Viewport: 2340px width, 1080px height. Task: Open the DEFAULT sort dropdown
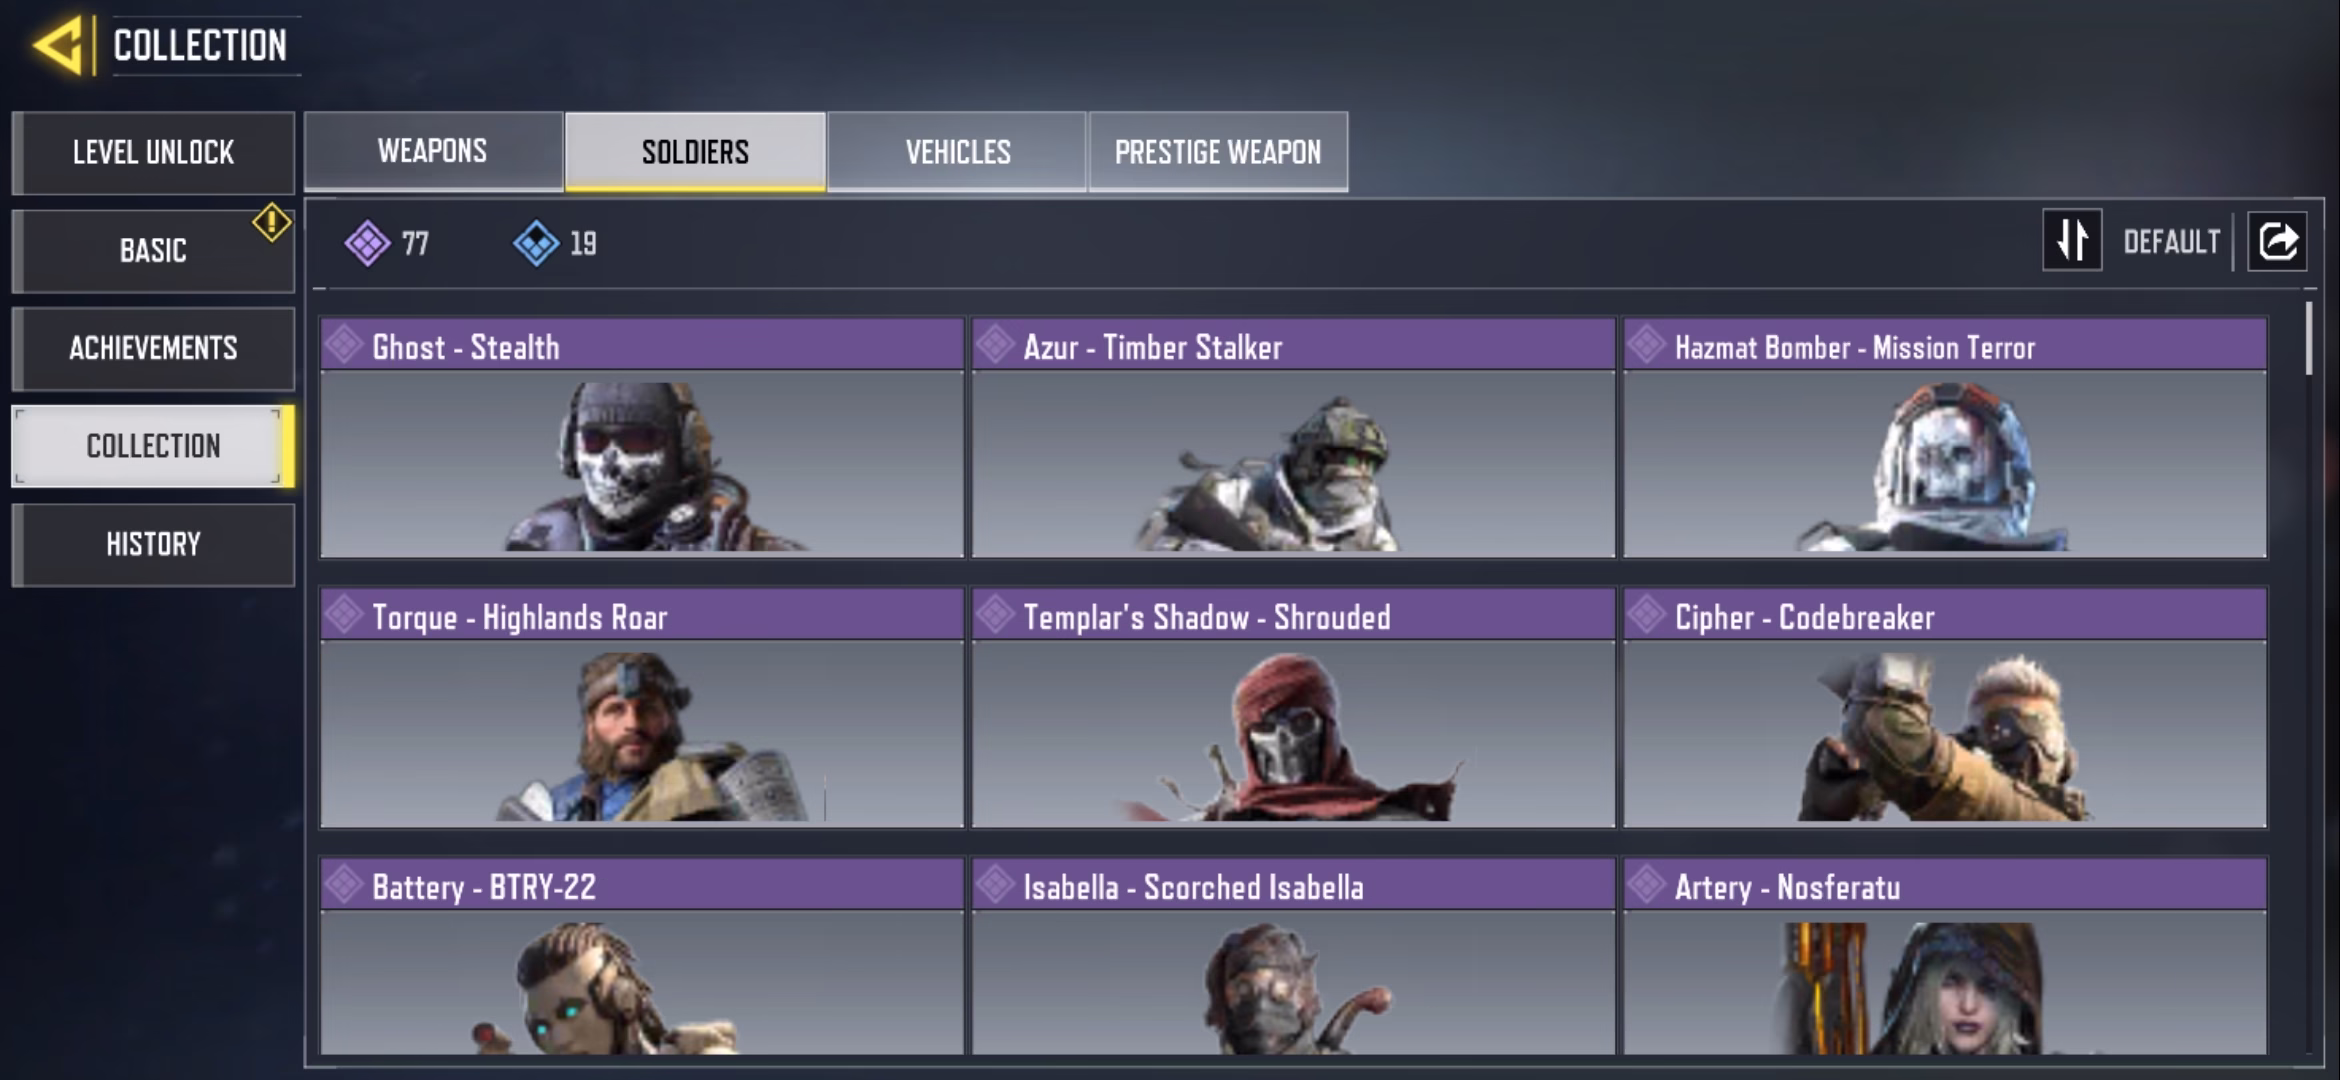tap(2171, 241)
